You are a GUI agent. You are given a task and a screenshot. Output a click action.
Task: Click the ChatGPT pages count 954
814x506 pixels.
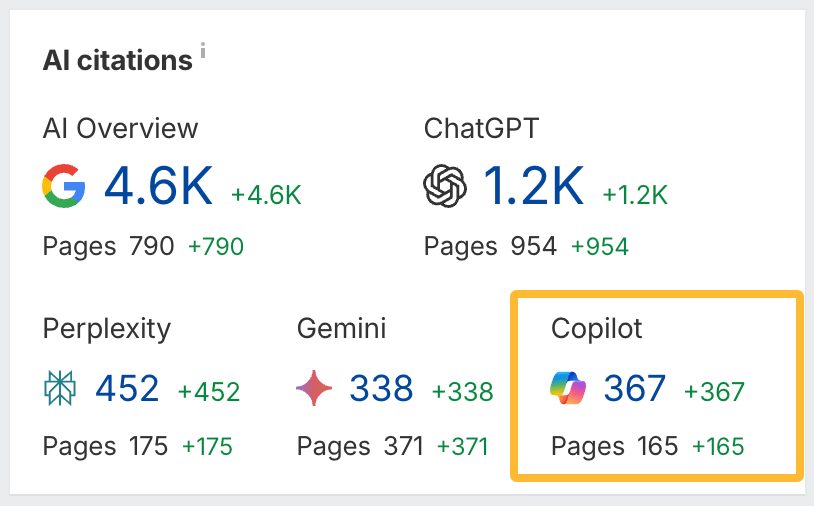point(533,245)
